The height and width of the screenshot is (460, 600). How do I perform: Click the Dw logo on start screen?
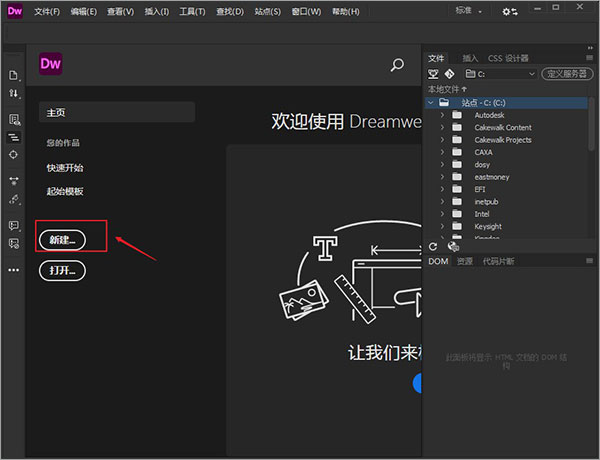pos(51,64)
